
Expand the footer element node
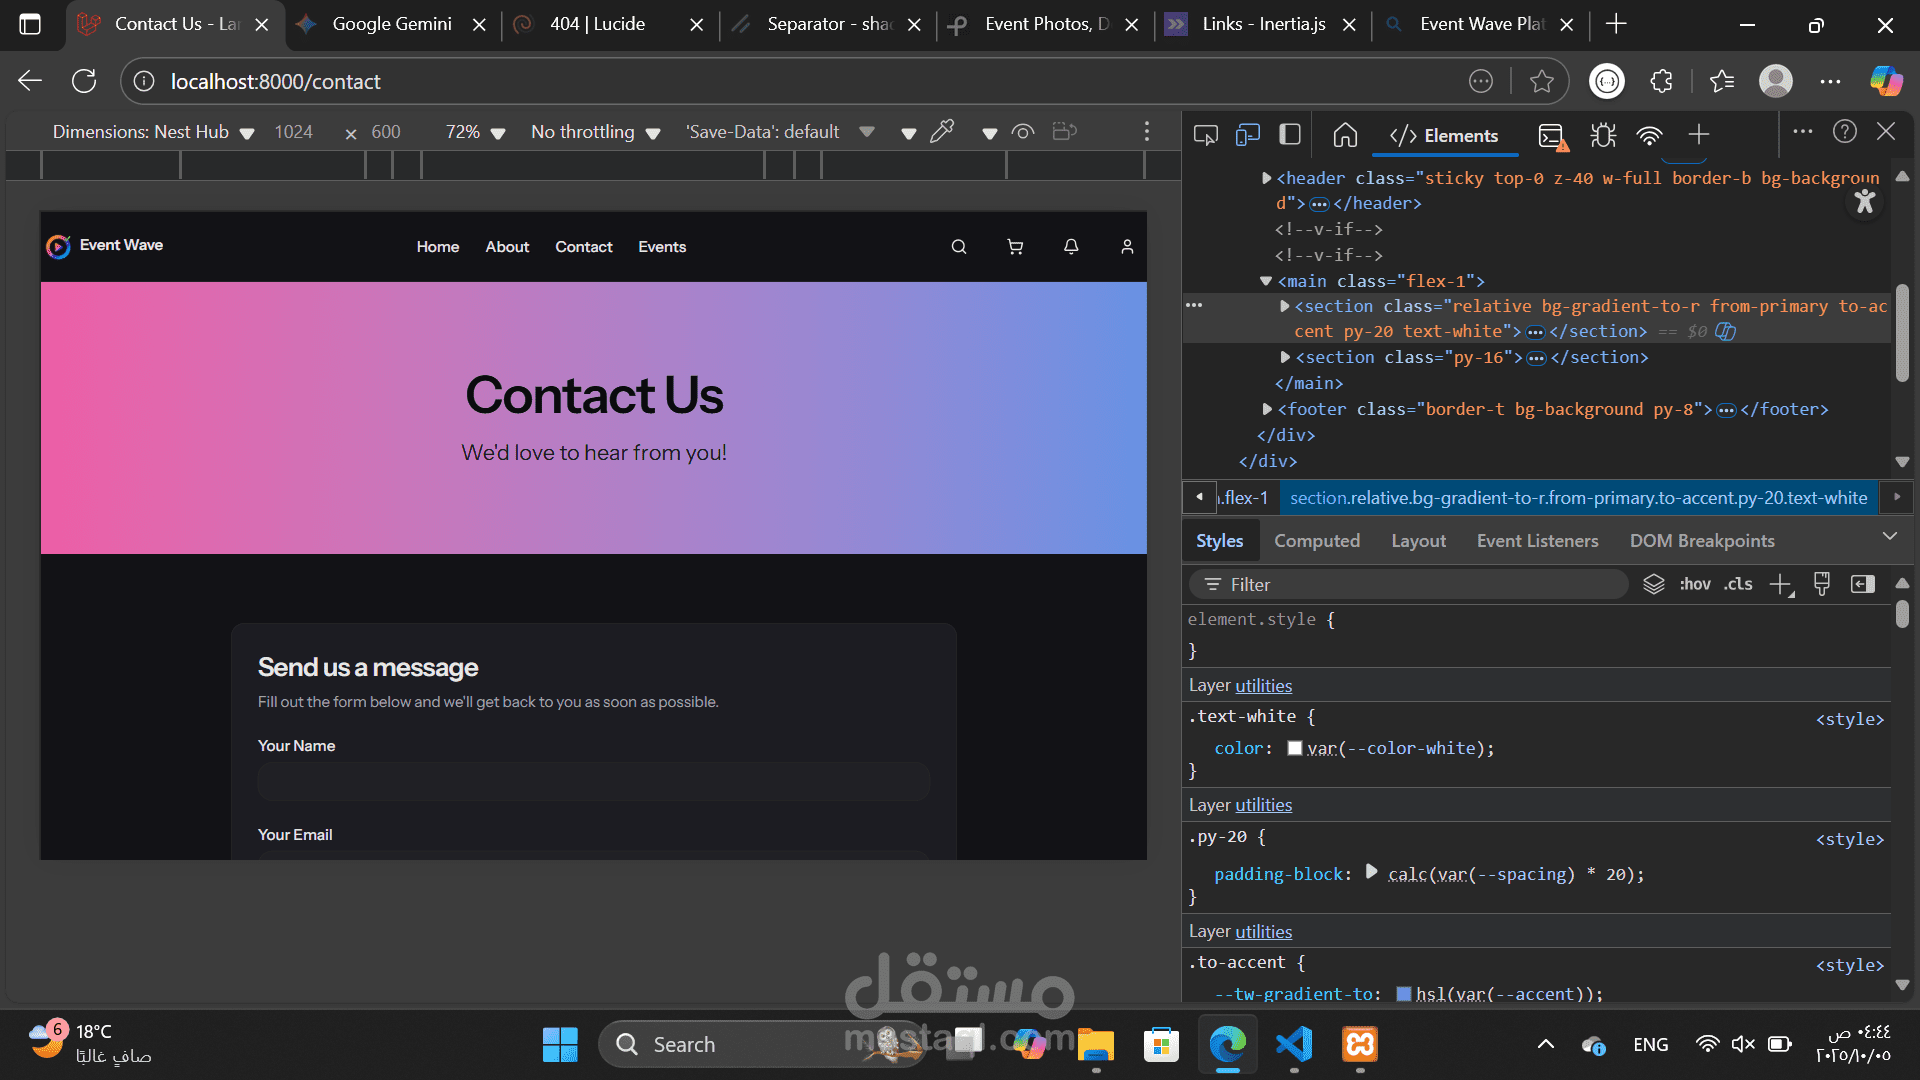(x=1267, y=409)
